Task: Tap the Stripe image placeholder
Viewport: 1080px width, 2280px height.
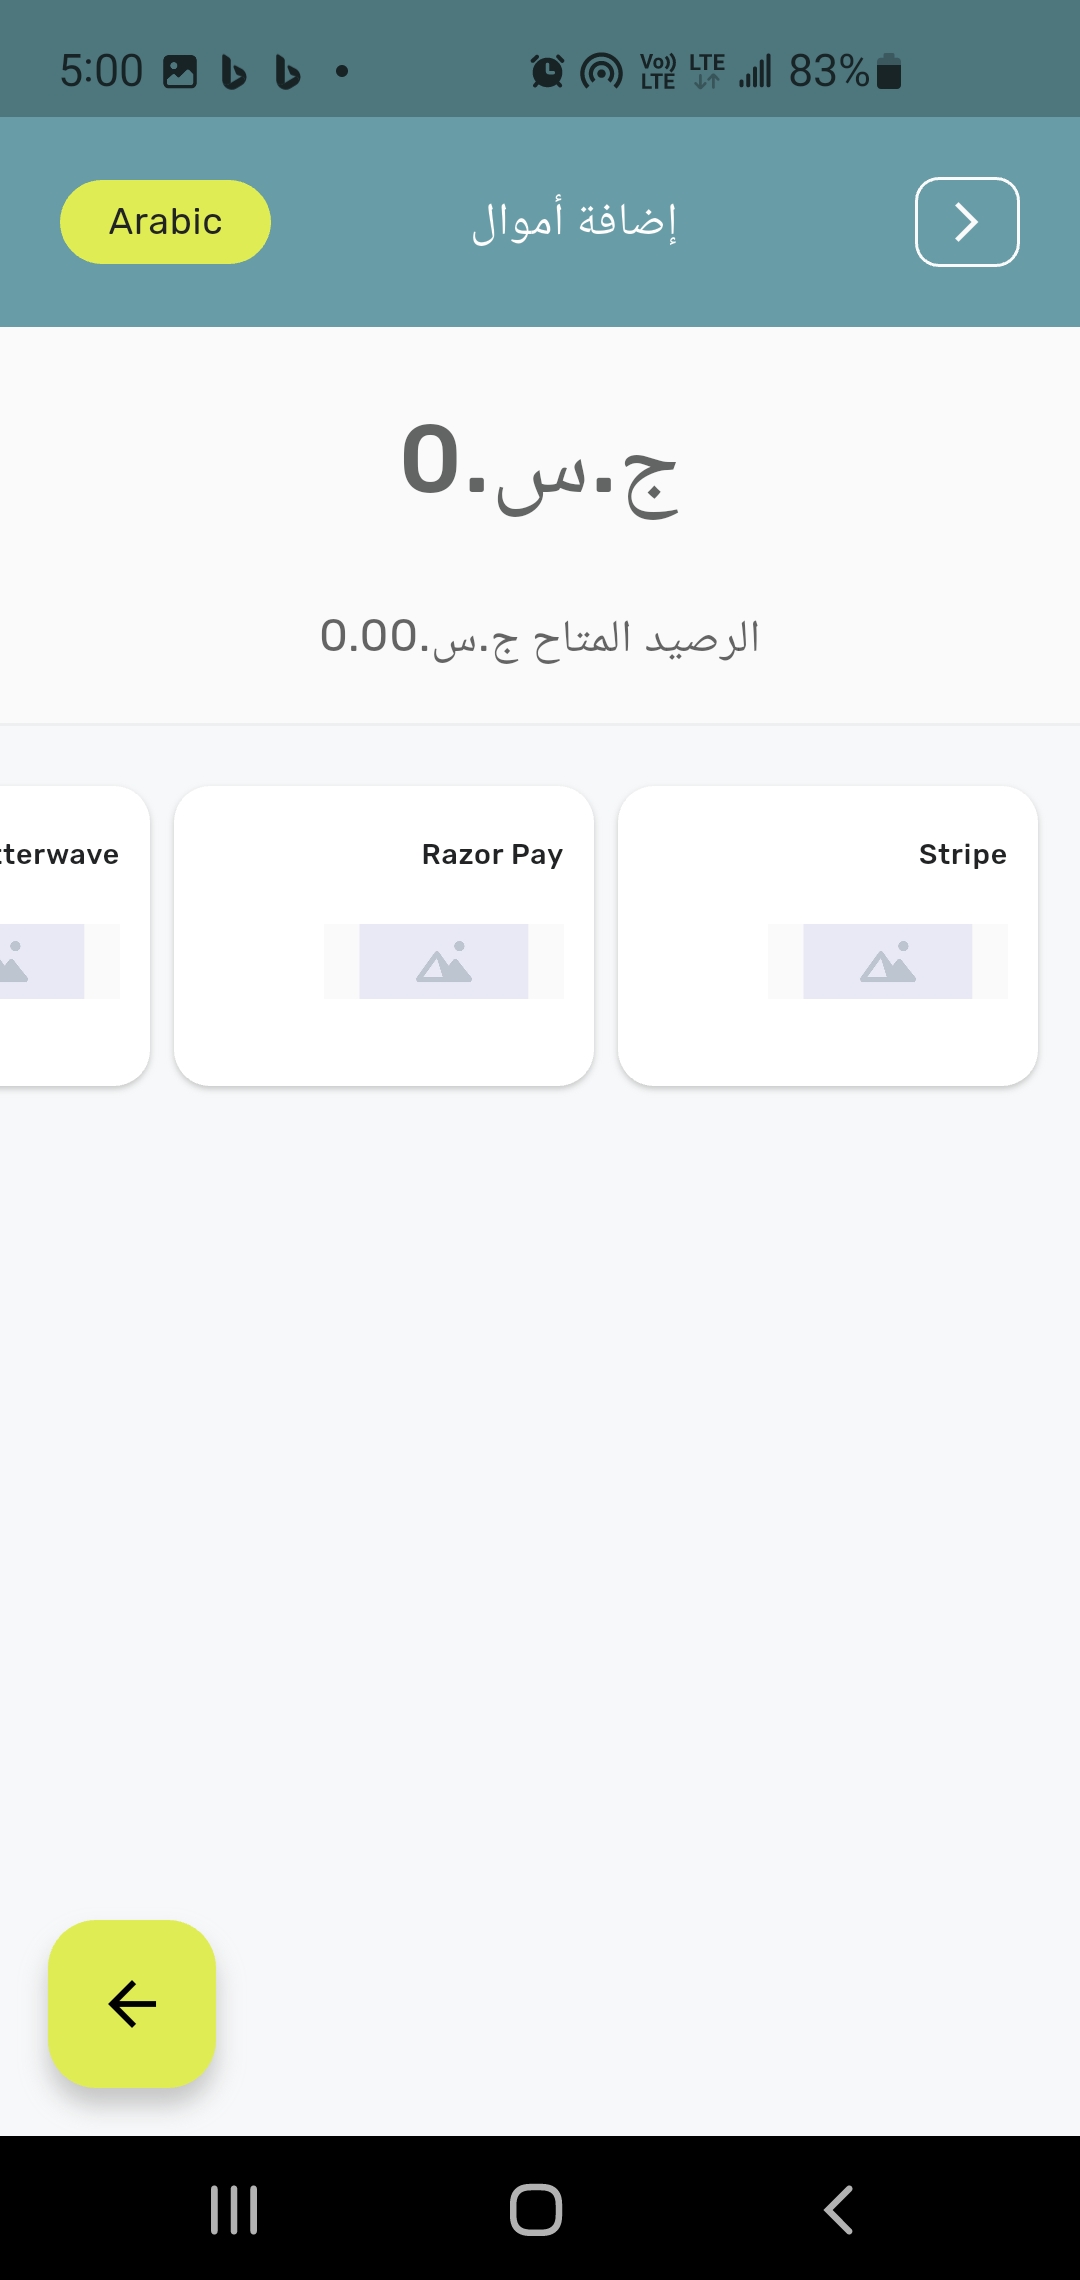Action: (887, 961)
